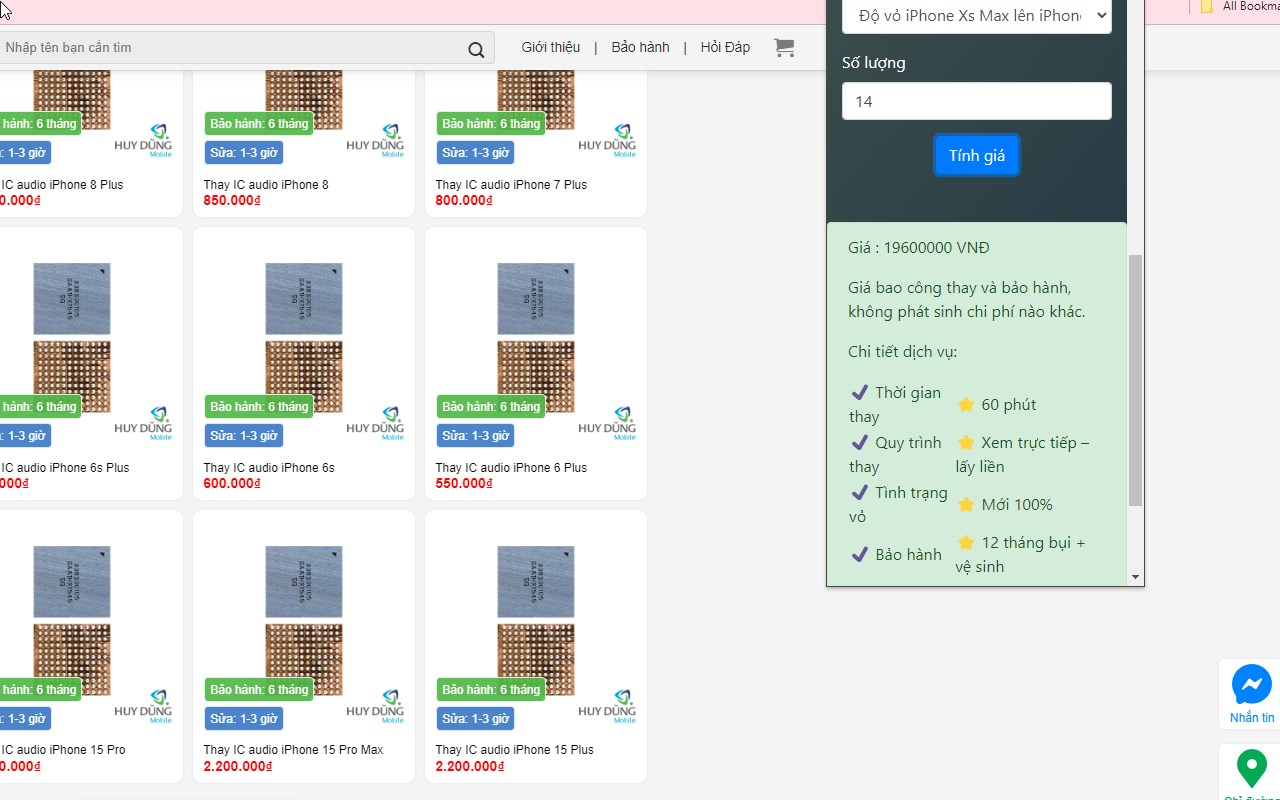
Task: Click Bảo hành 6 tháng badge on iPhone 8 card
Action: pyautogui.click(x=259, y=124)
